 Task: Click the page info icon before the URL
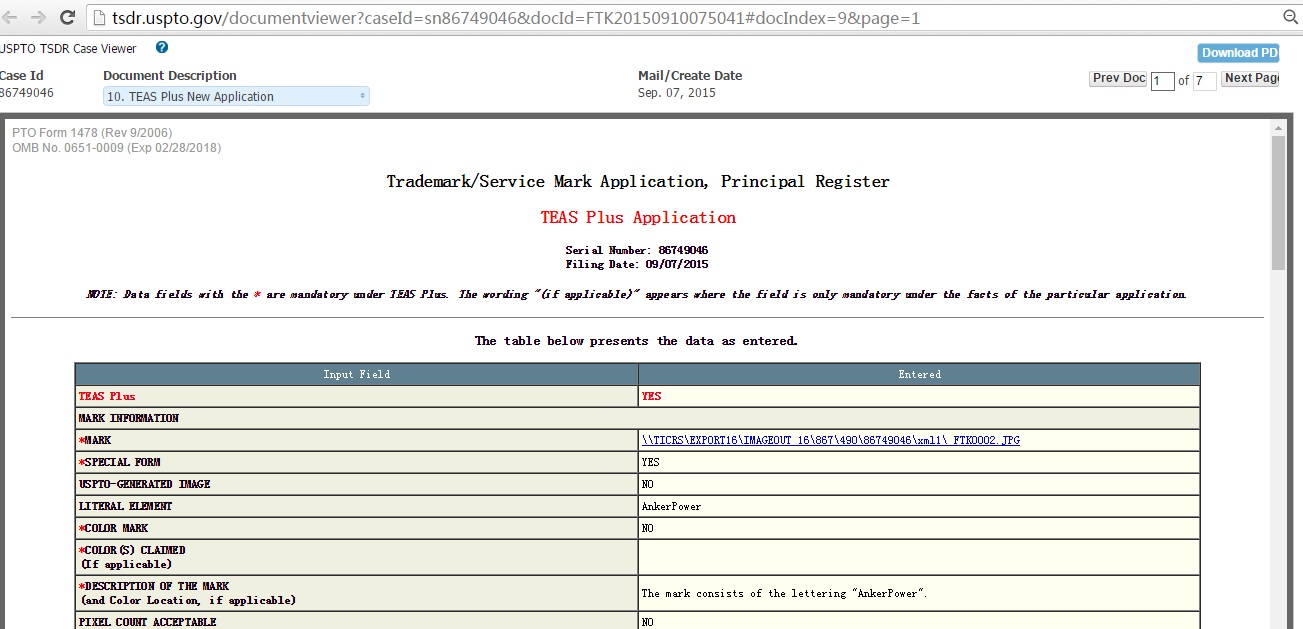(x=98, y=18)
